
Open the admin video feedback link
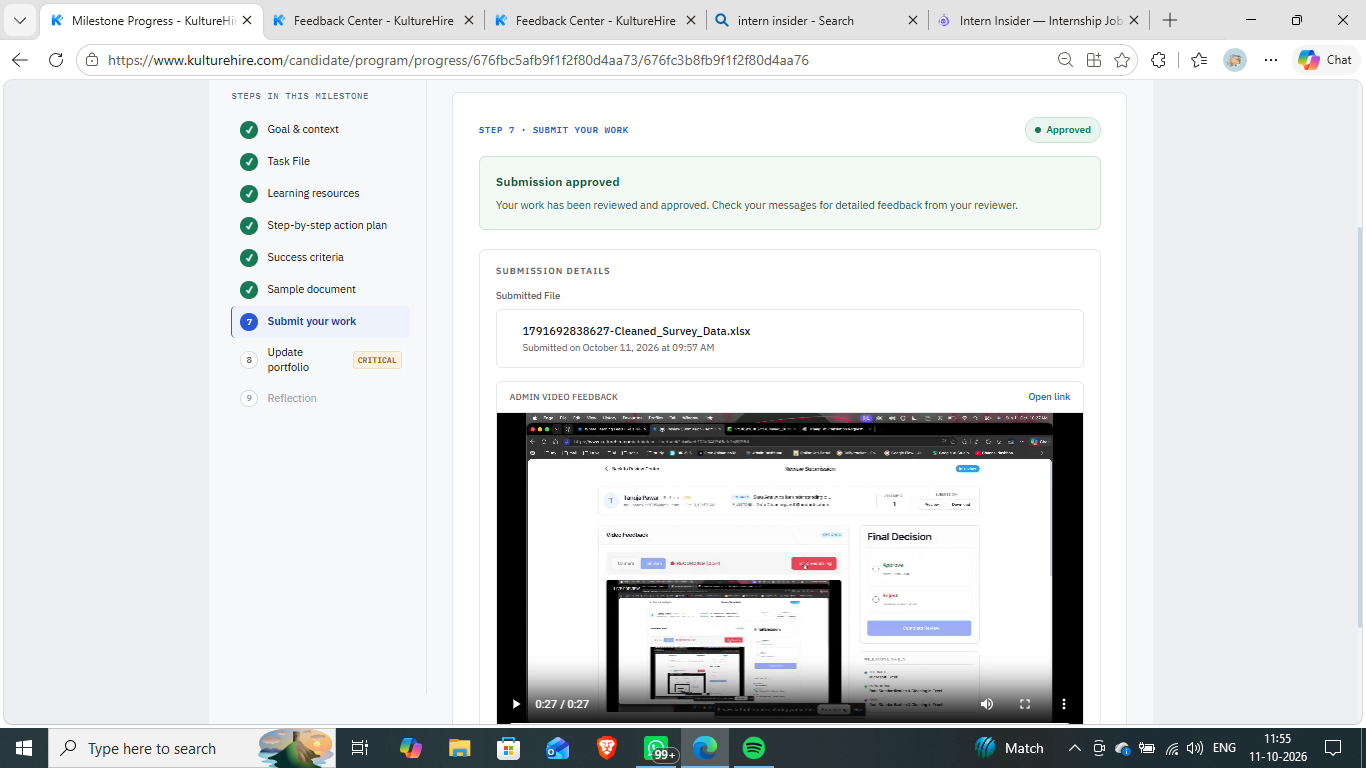click(1049, 397)
